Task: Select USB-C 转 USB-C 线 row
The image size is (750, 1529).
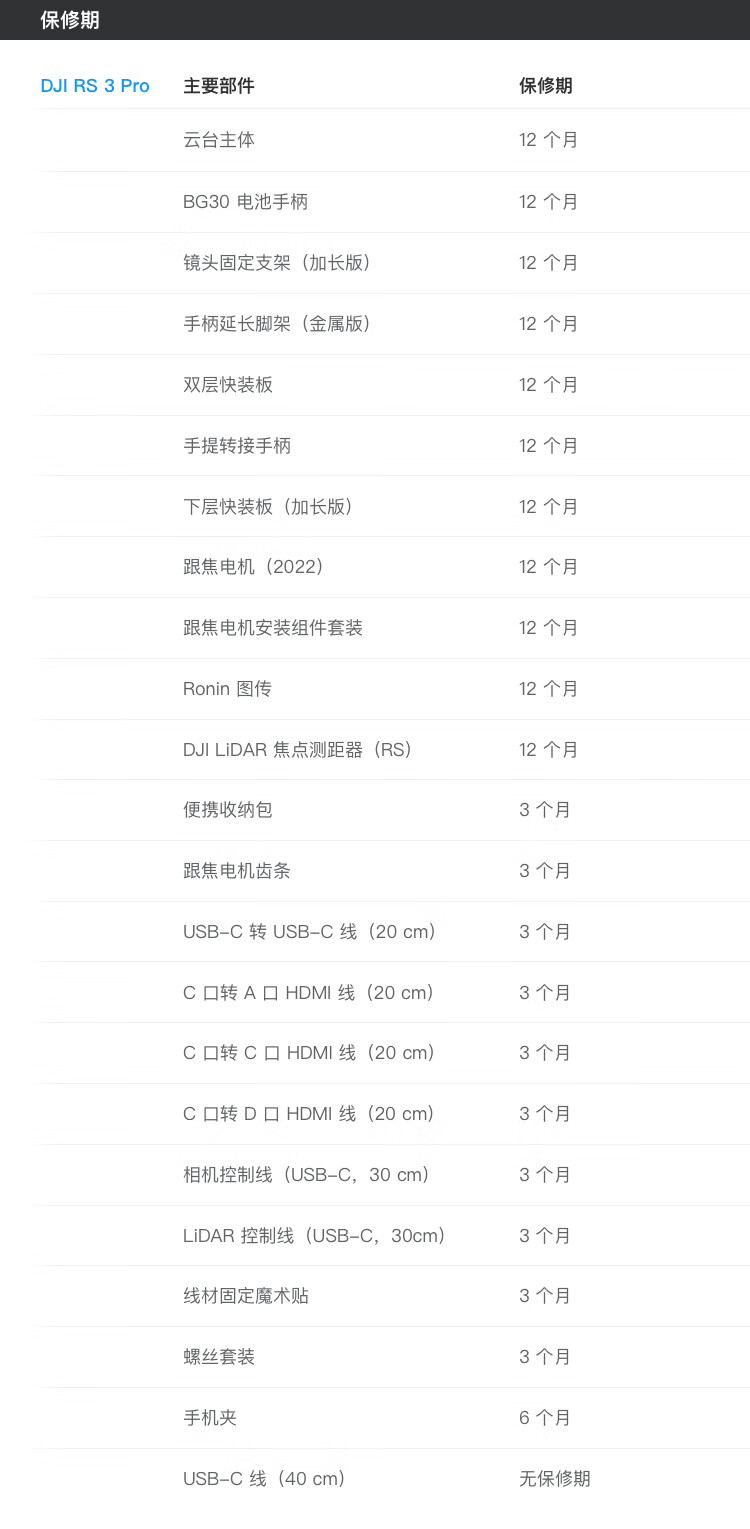Action: tap(395, 932)
